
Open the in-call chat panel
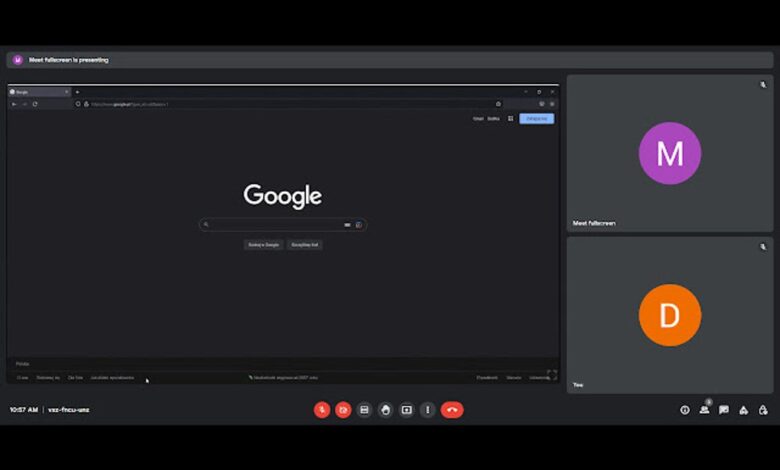click(x=724, y=409)
